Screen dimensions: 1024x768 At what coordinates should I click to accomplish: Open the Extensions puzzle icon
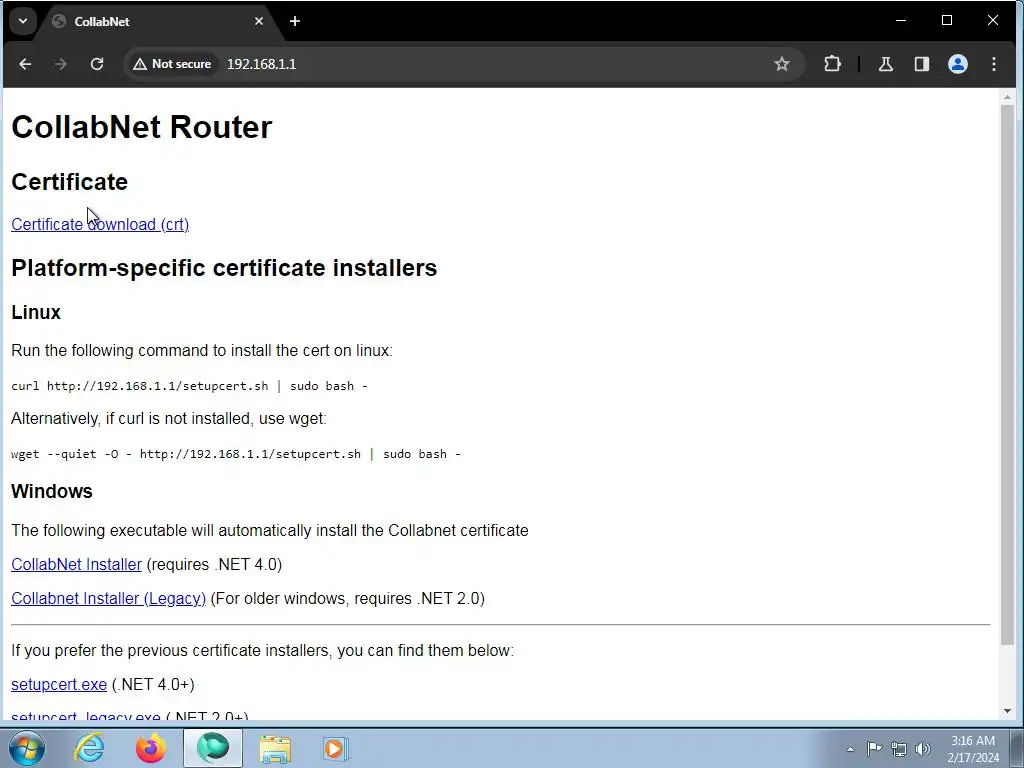click(x=832, y=64)
